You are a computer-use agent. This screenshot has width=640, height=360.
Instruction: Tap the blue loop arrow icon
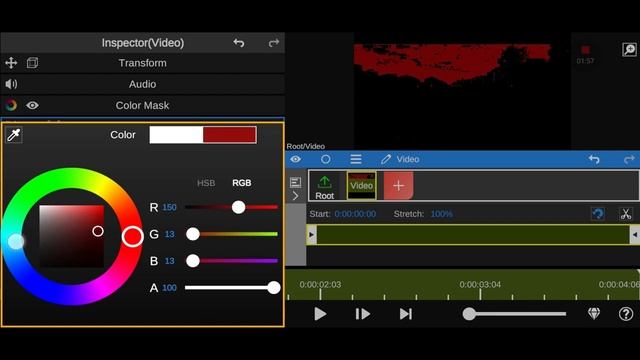click(x=598, y=214)
